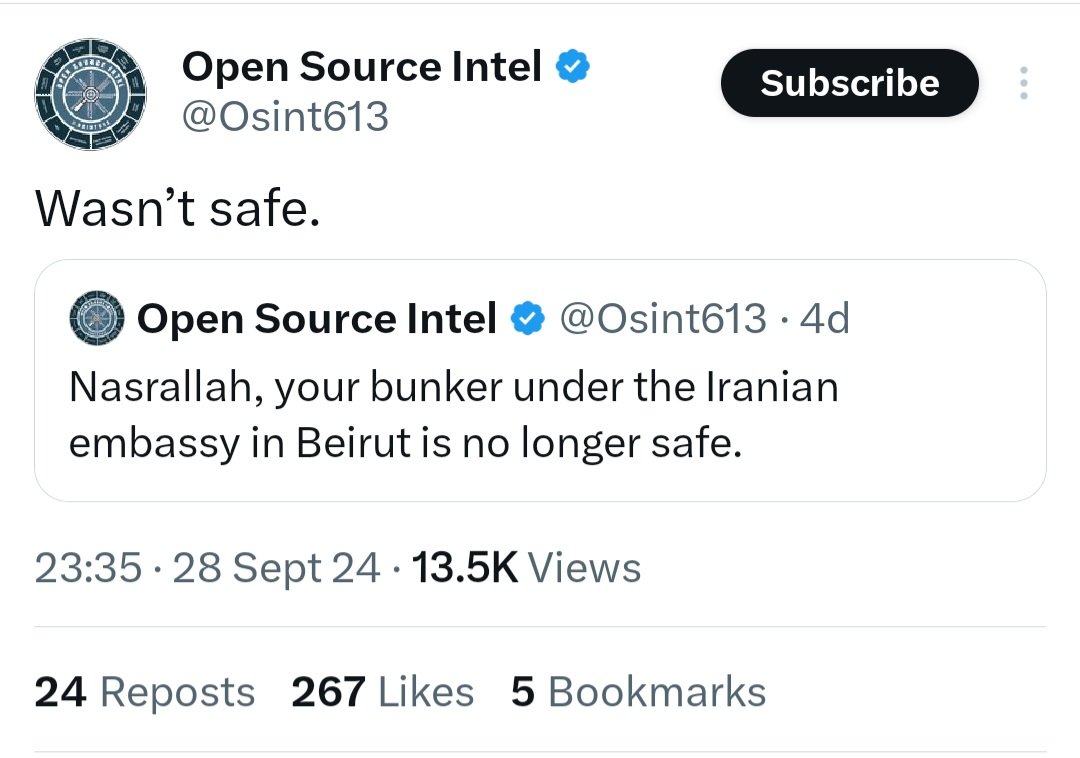Click the blue verified badge beside the author name
The width and height of the screenshot is (1080, 758).
coord(572,66)
